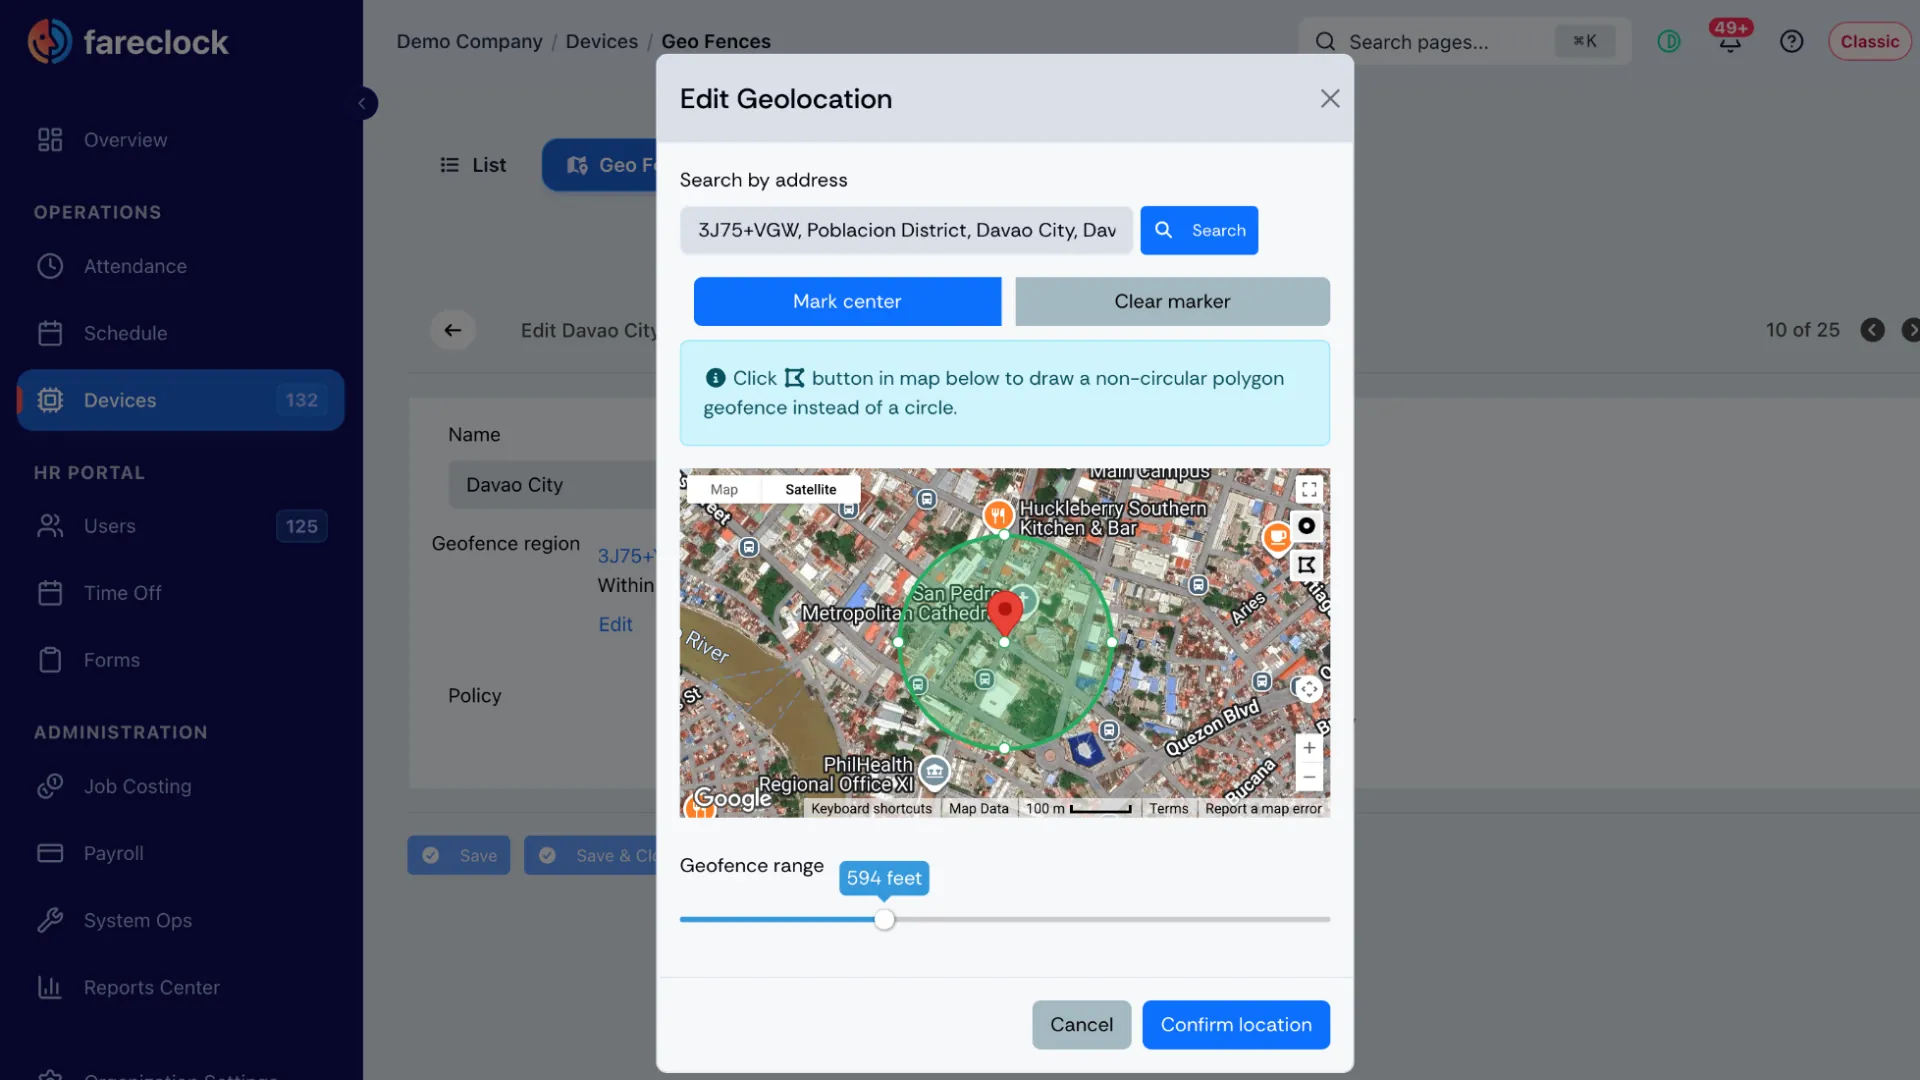Open Users in sidebar
This screenshot has height=1080, width=1920.
tap(180, 526)
